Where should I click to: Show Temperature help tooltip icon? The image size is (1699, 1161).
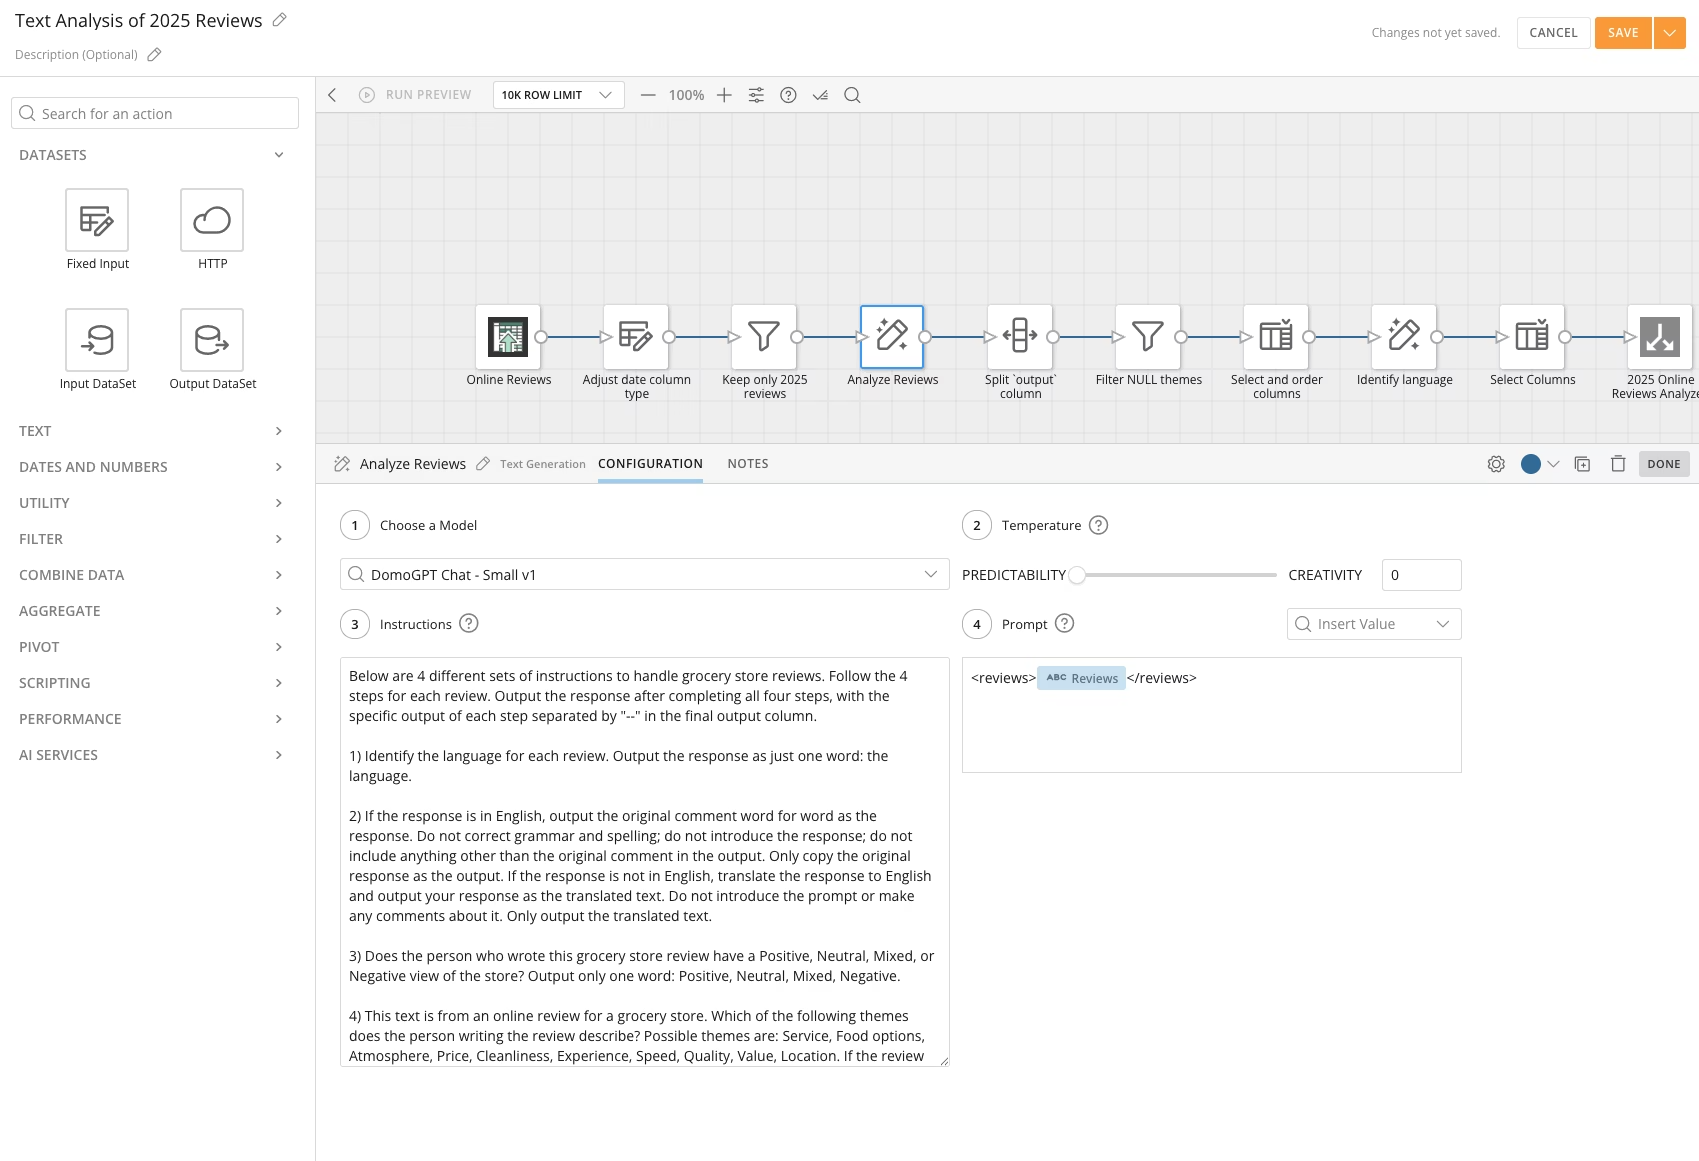[1098, 525]
